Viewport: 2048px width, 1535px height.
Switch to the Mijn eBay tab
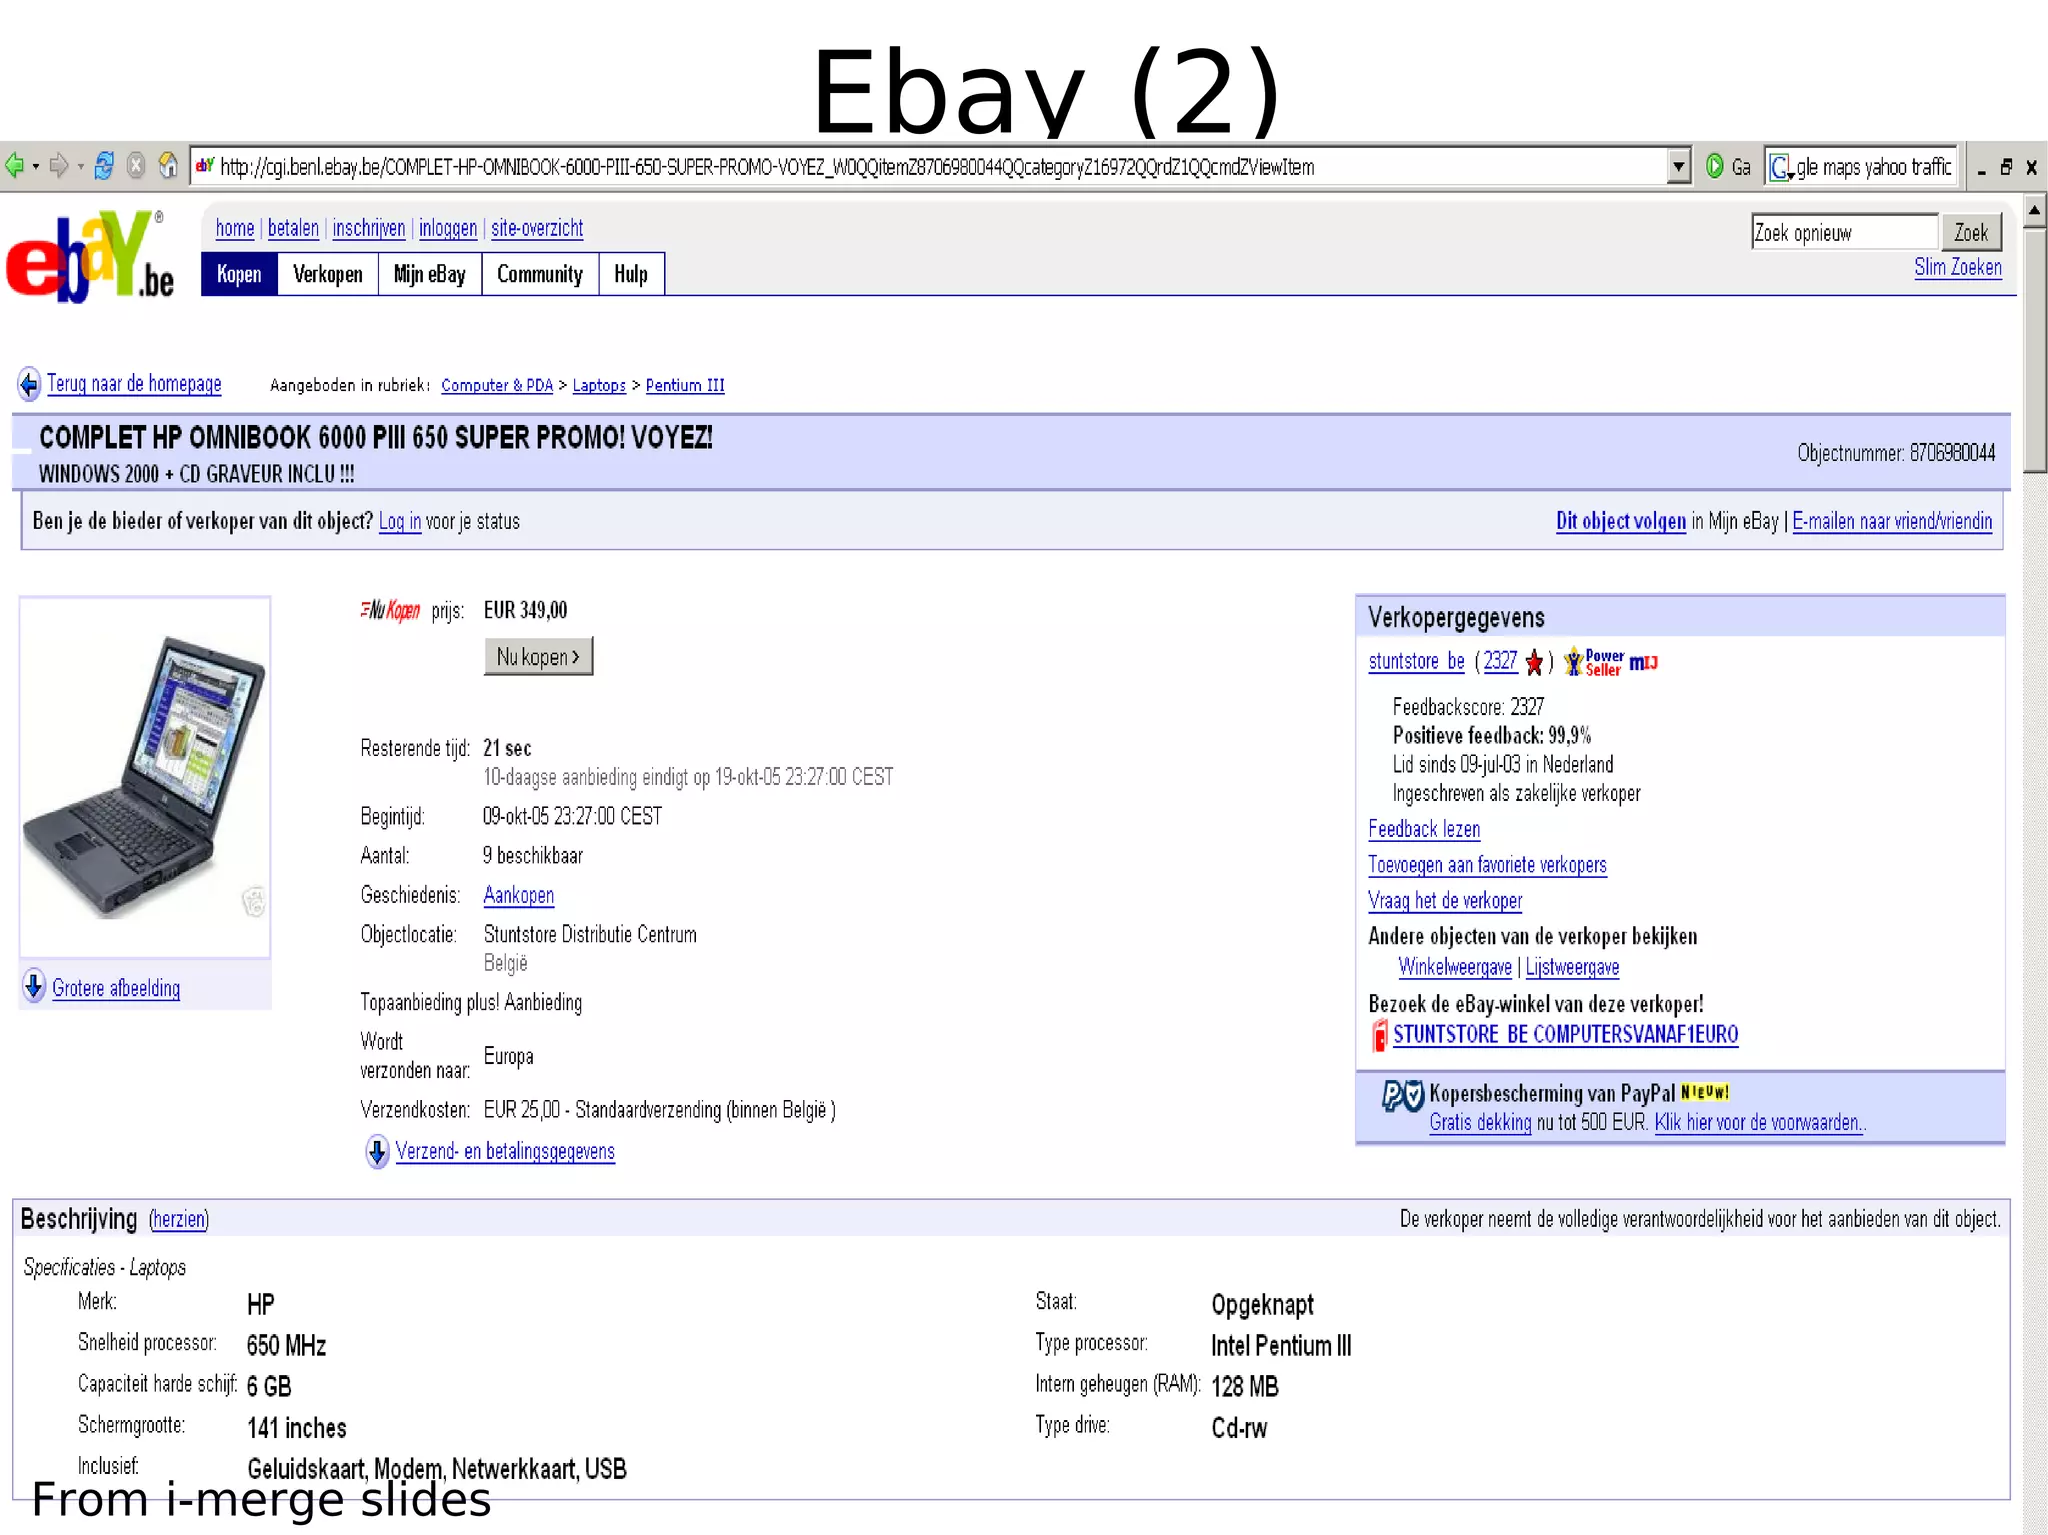tap(429, 274)
